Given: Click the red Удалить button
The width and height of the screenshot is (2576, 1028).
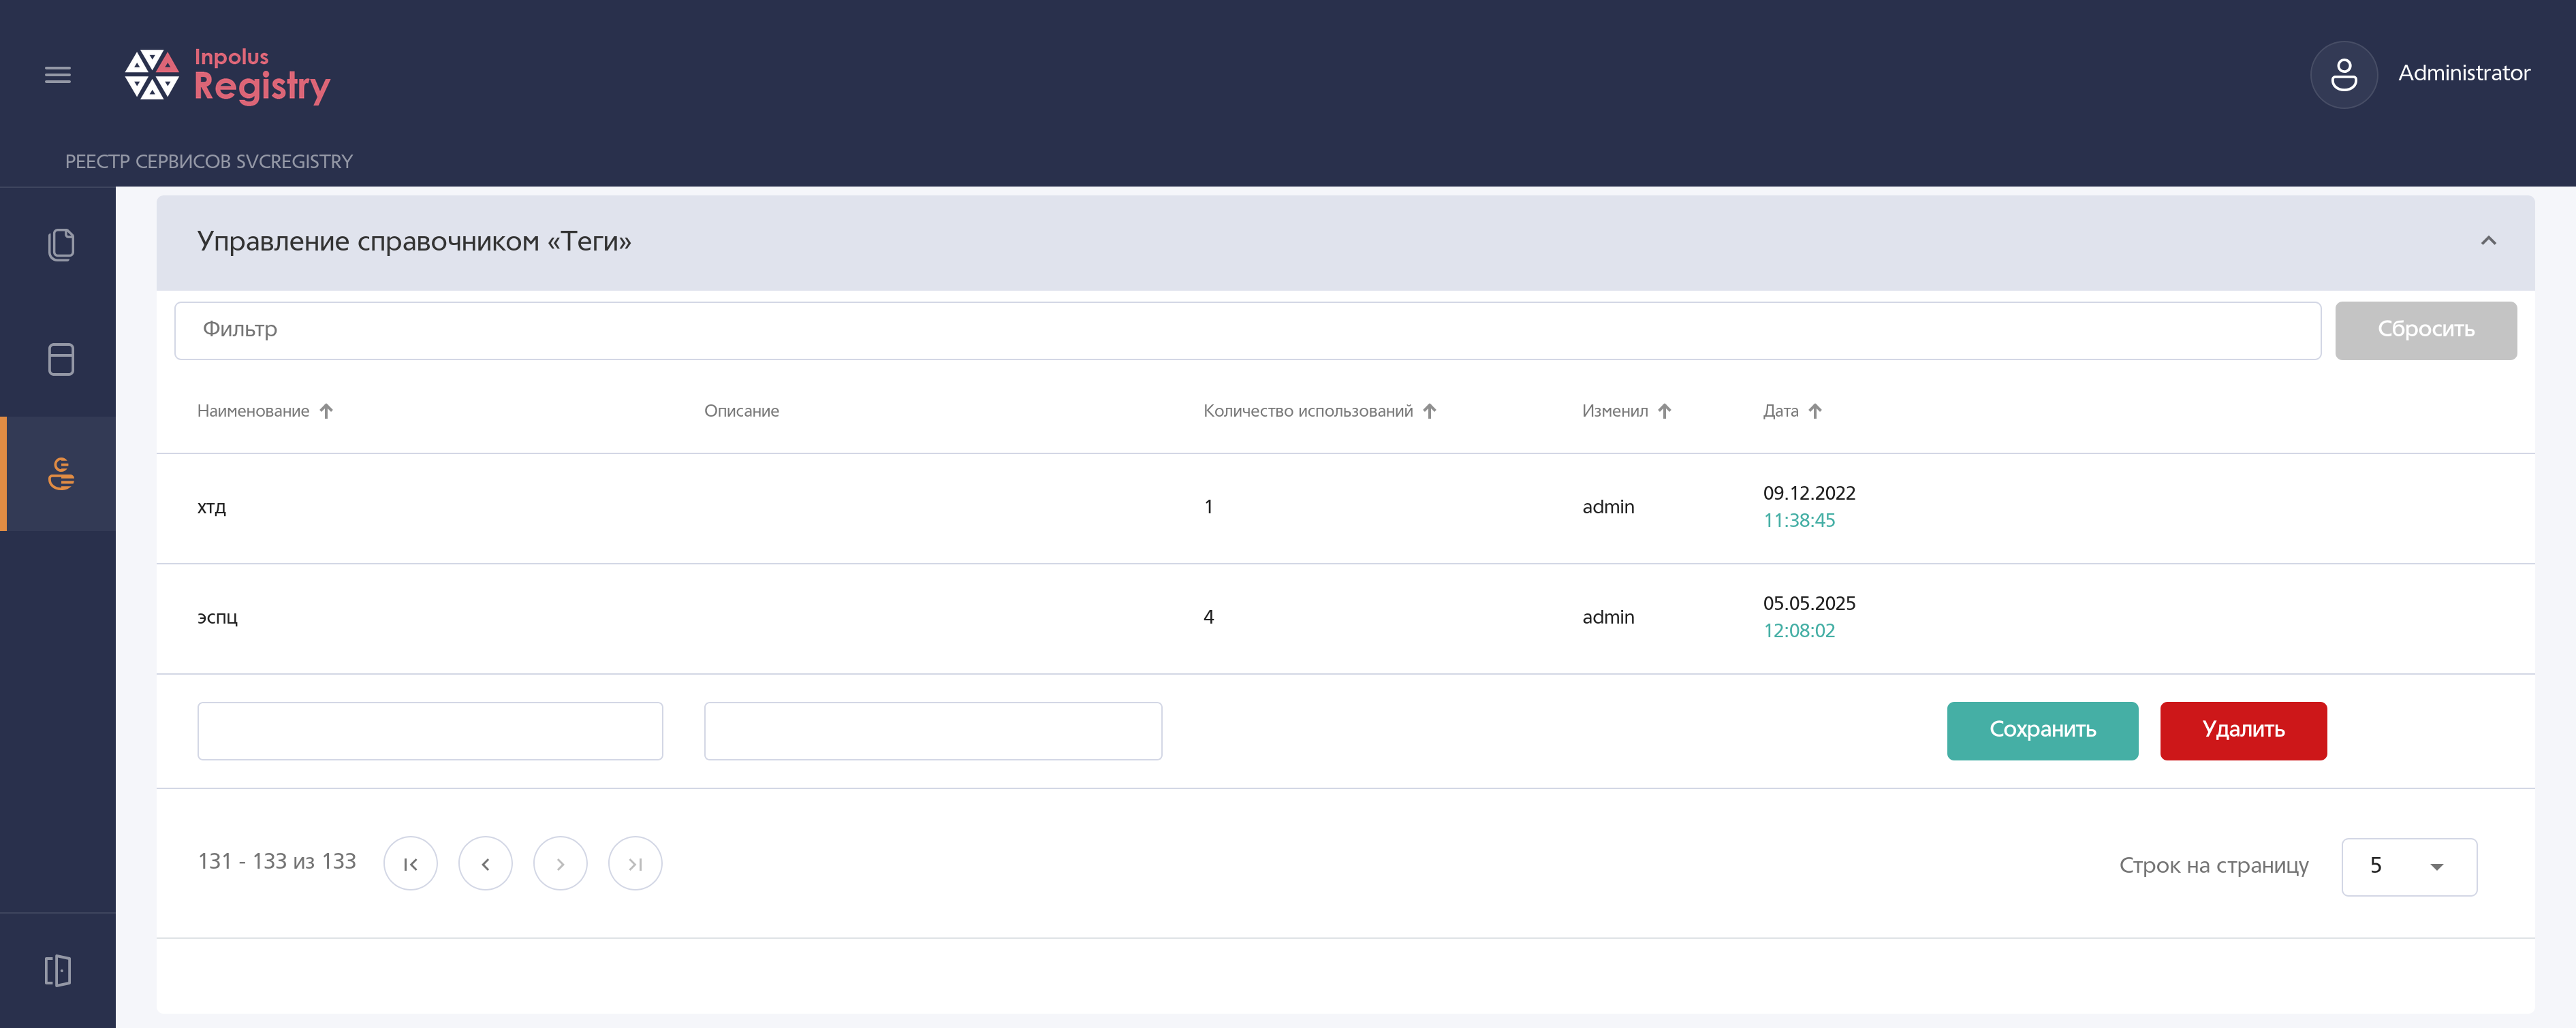Looking at the screenshot, I should point(2243,730).
